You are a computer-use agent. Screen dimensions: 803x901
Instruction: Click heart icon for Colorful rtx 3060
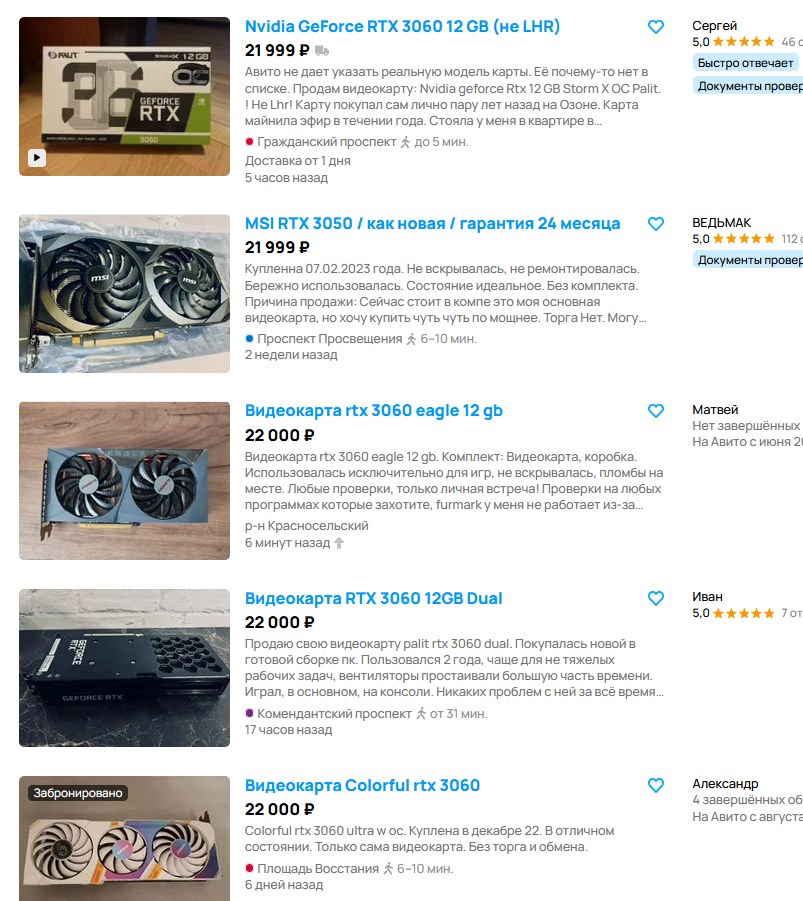coord(655,786)
